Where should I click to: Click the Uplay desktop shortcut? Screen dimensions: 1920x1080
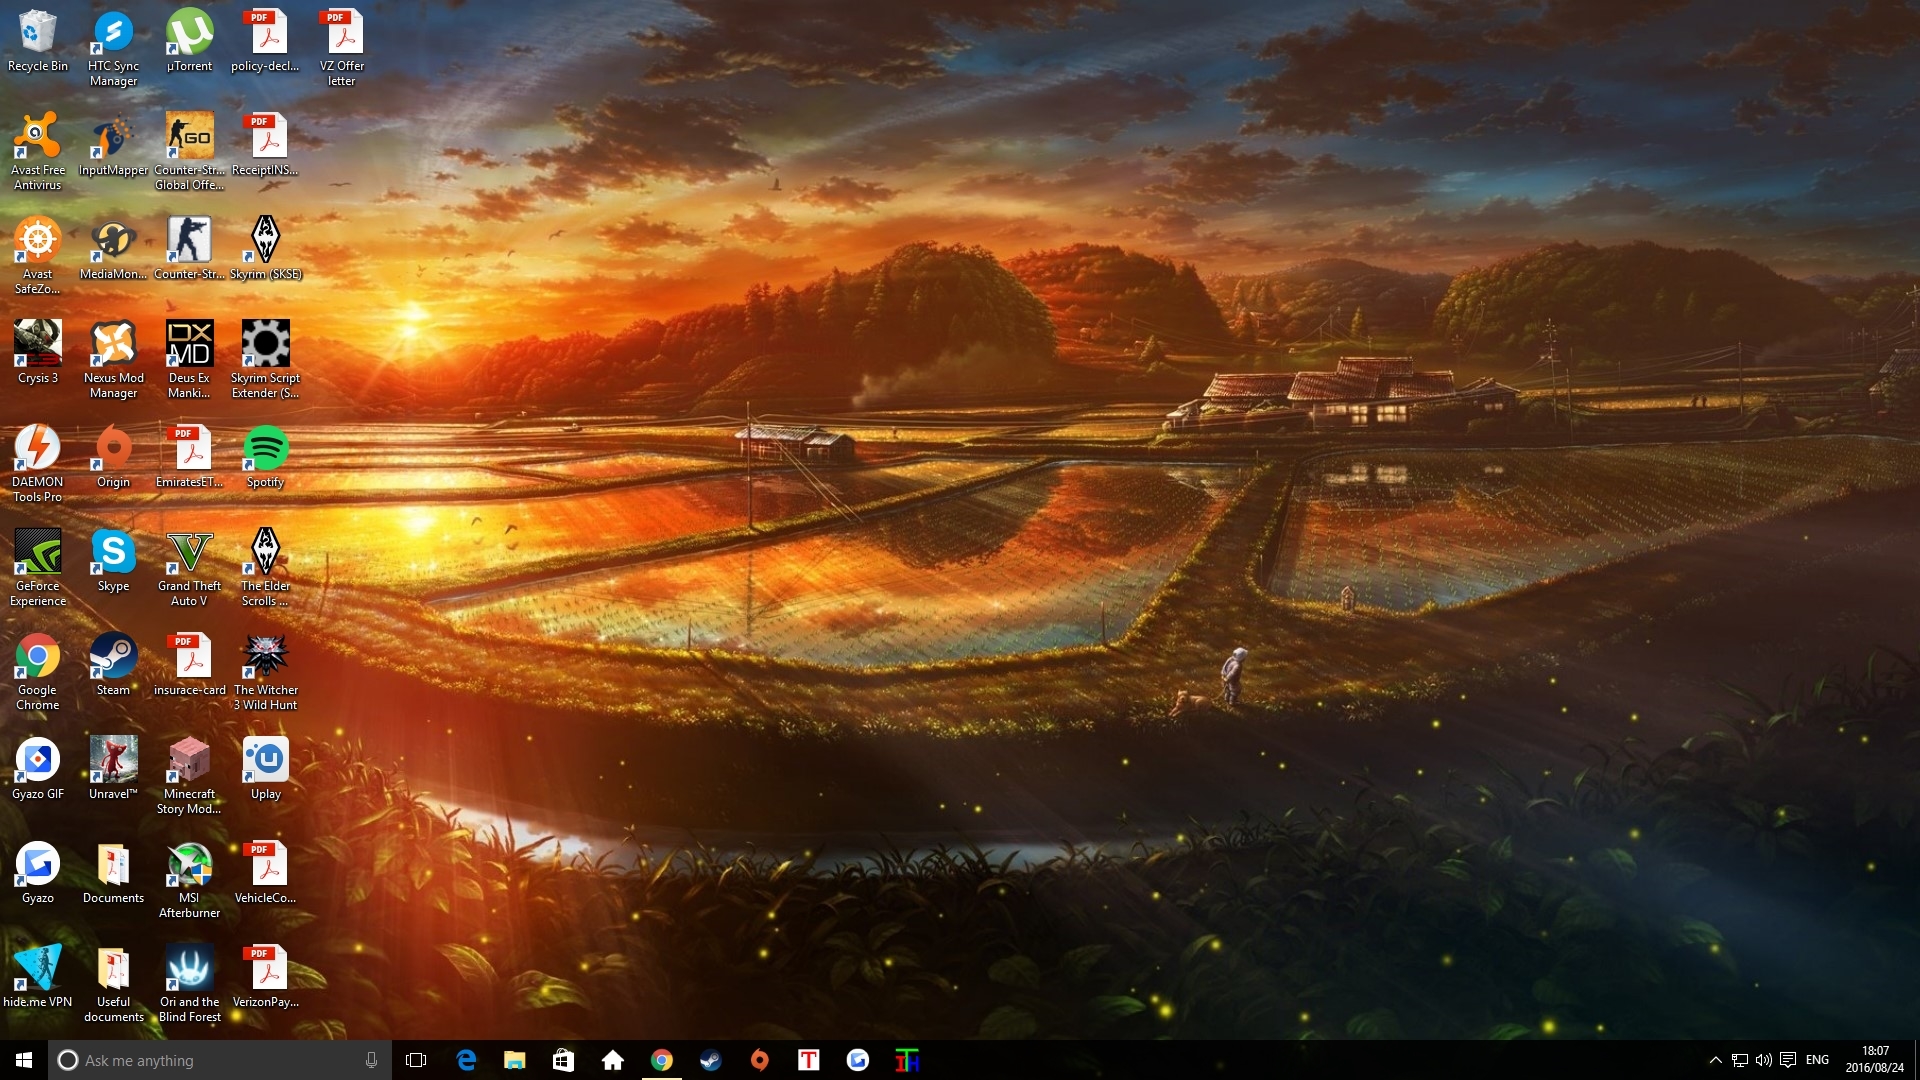click(x=265, y=761)
